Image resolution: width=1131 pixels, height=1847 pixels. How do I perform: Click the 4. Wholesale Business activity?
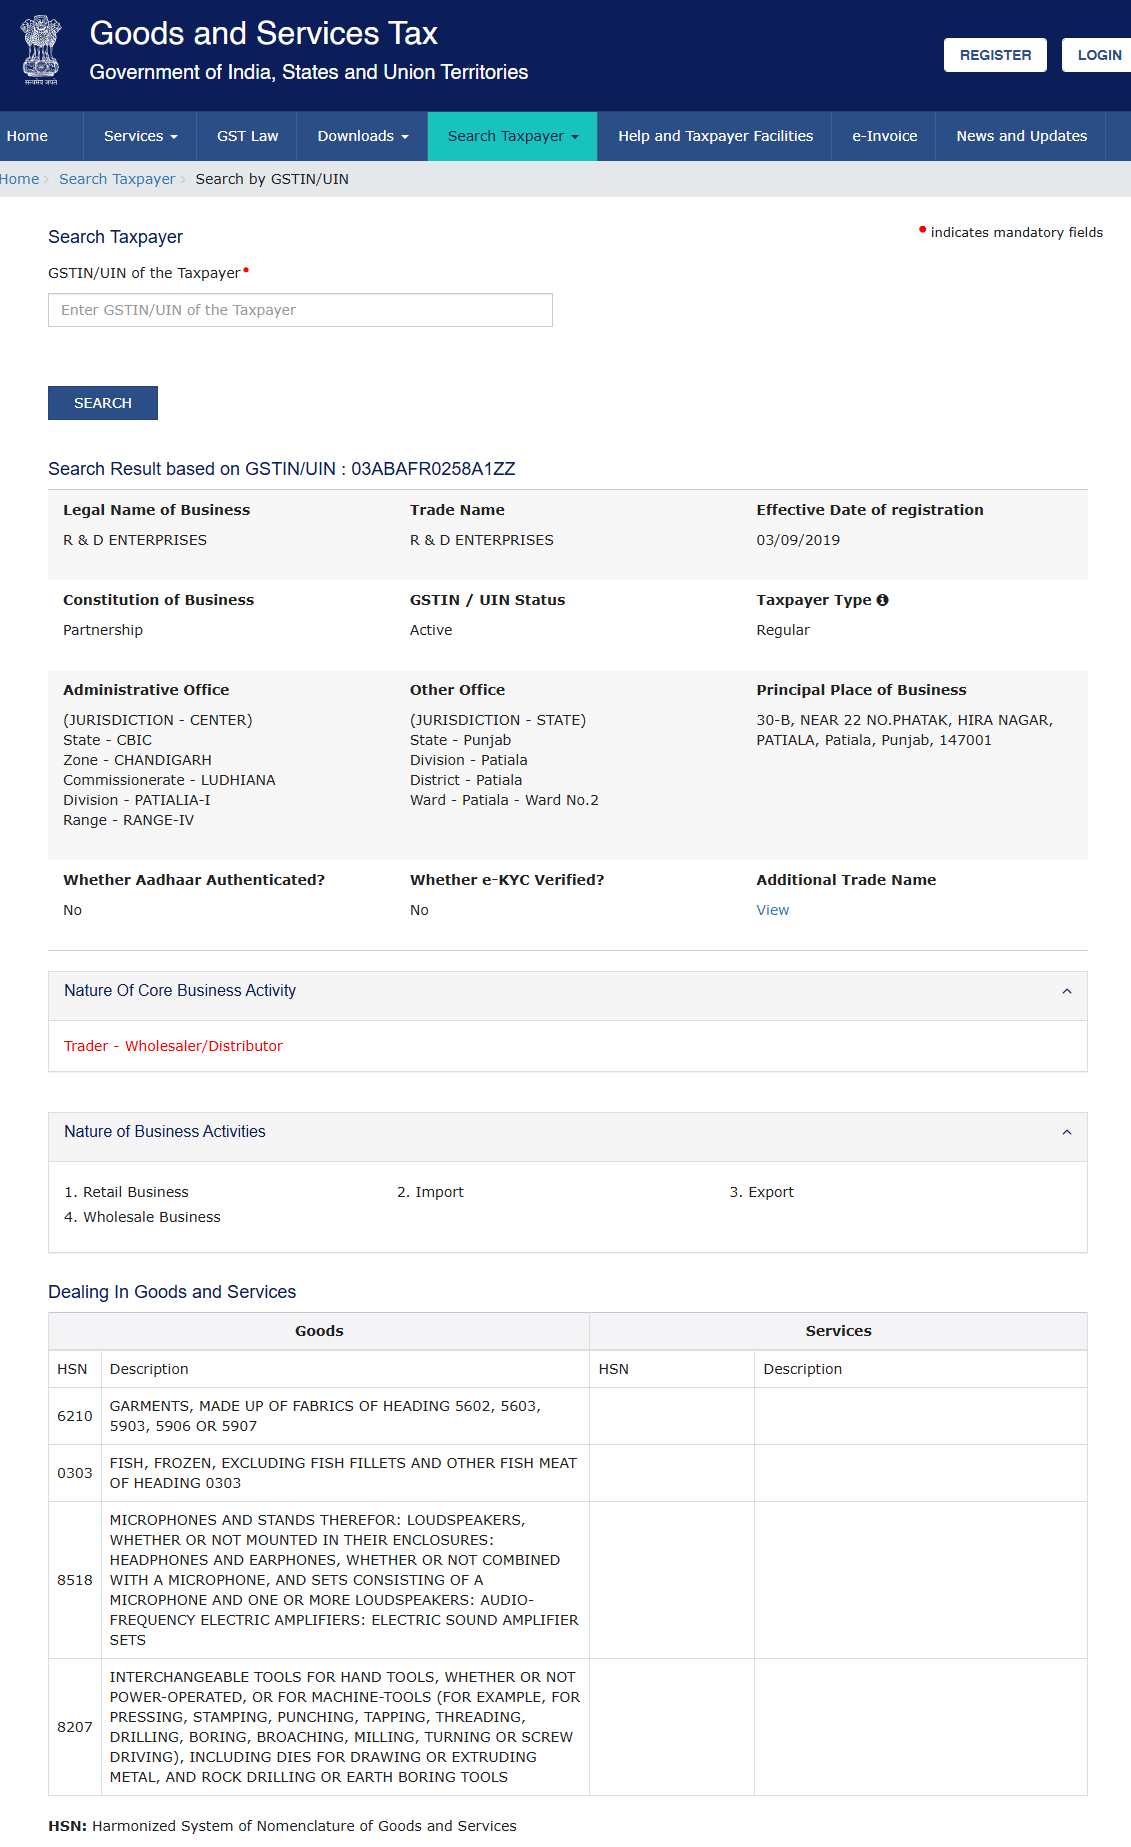tap(142, 1217)
